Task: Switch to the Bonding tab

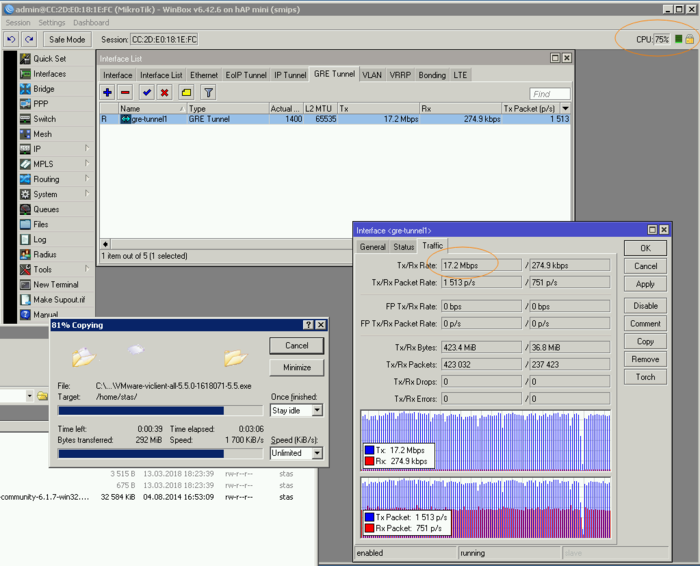Action: 432,75
